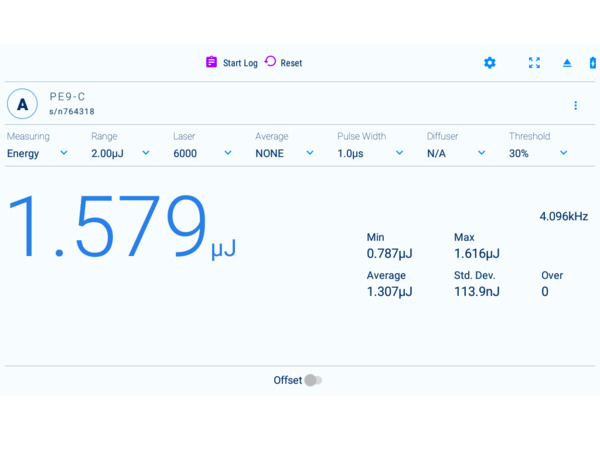Toggle the Offset switch
Image resolution: width=600 pixels, height=450 pixels.
313,380
